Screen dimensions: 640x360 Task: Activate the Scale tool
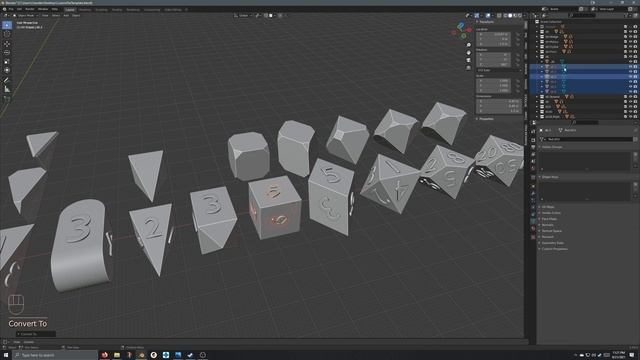[x=7, y=61]
